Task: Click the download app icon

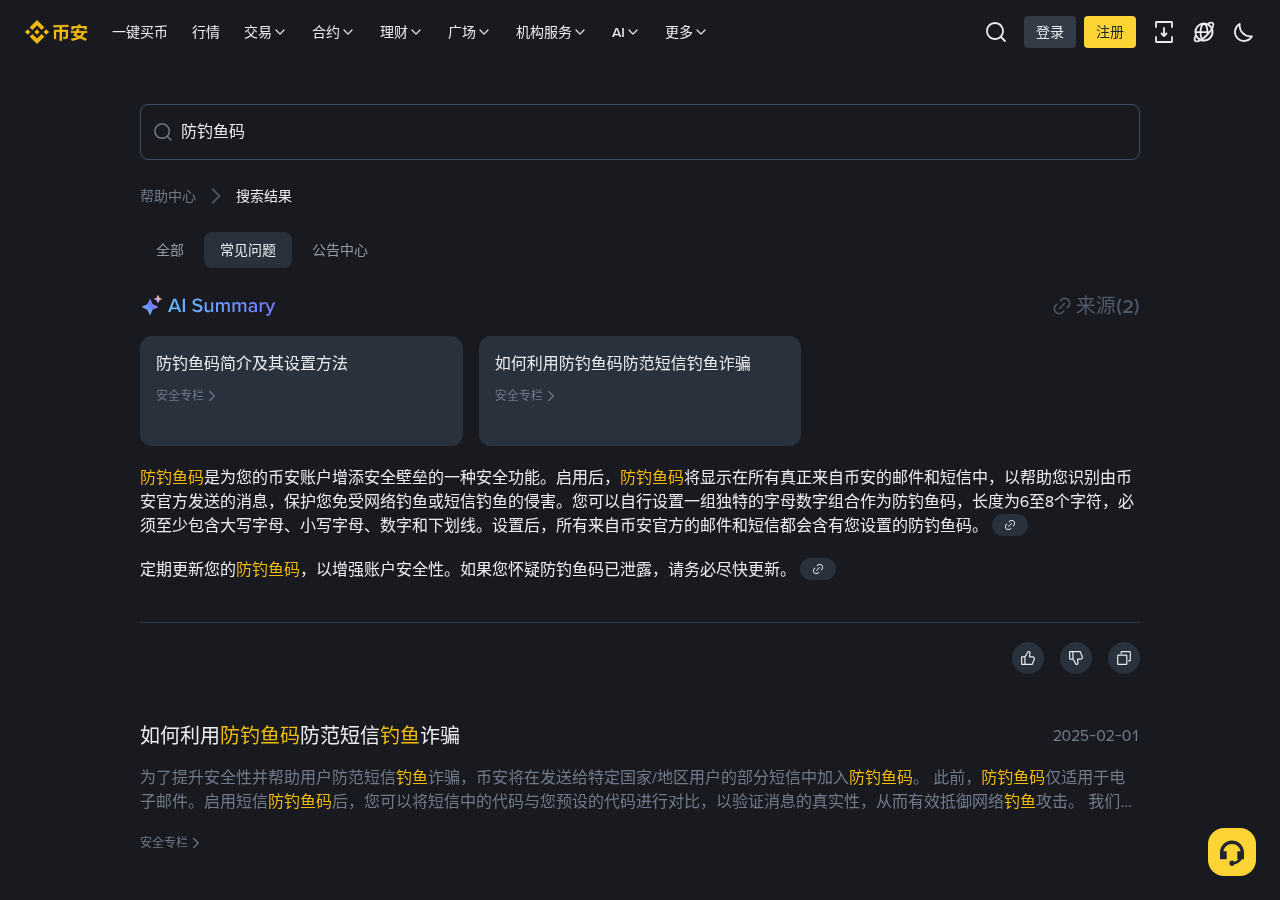Action: pos(1164,32)
